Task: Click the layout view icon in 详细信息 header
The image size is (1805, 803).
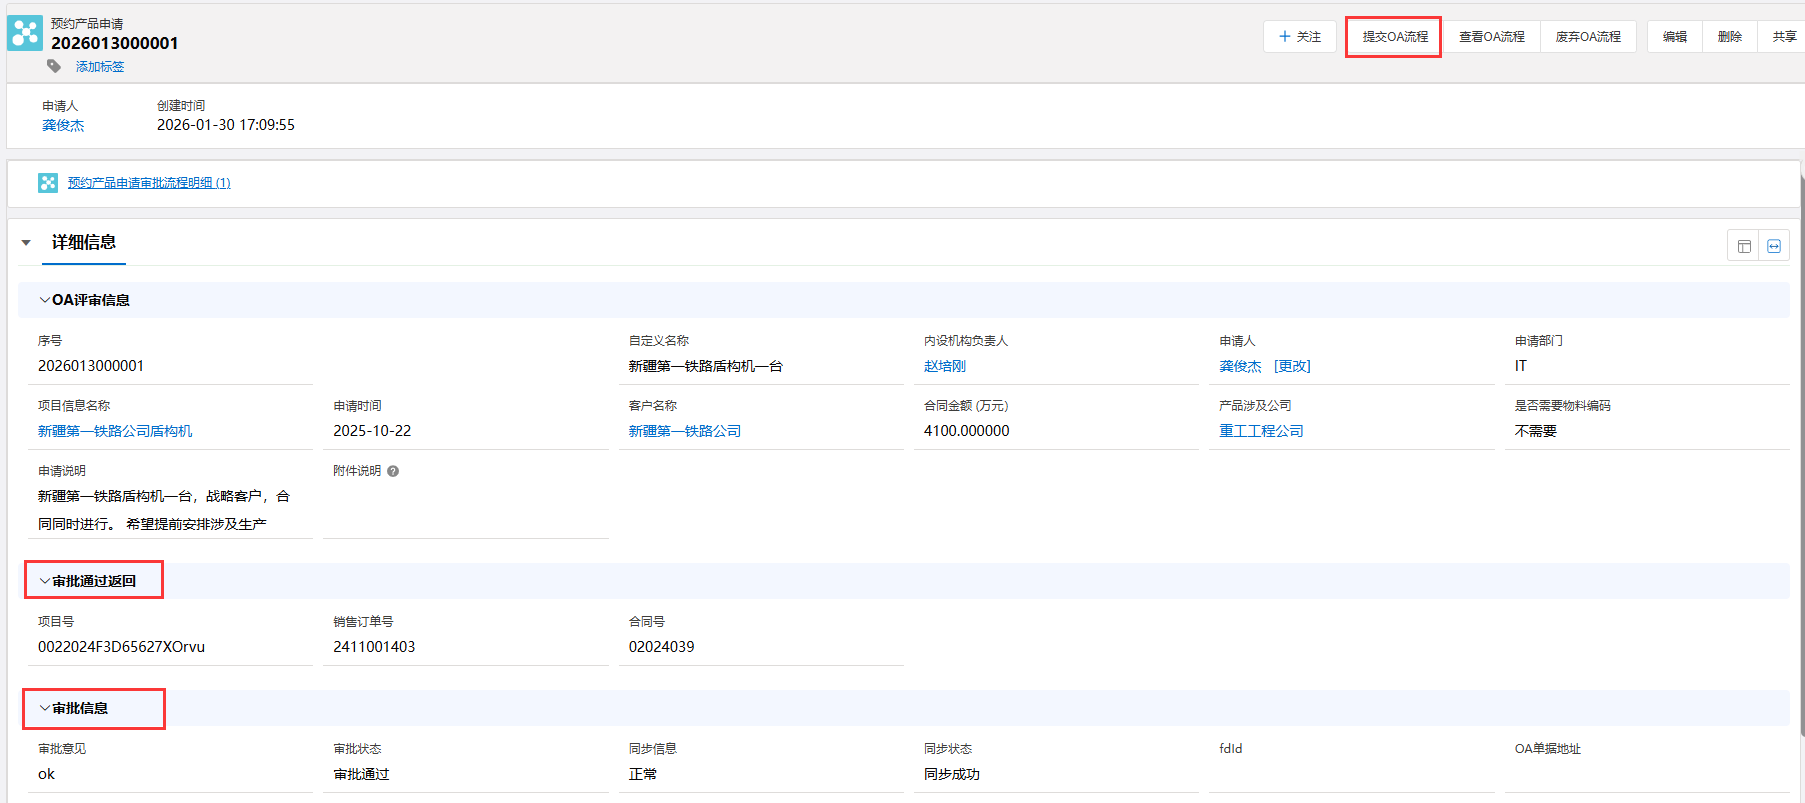Action: pyautogui.click(x=1744, y=246)
